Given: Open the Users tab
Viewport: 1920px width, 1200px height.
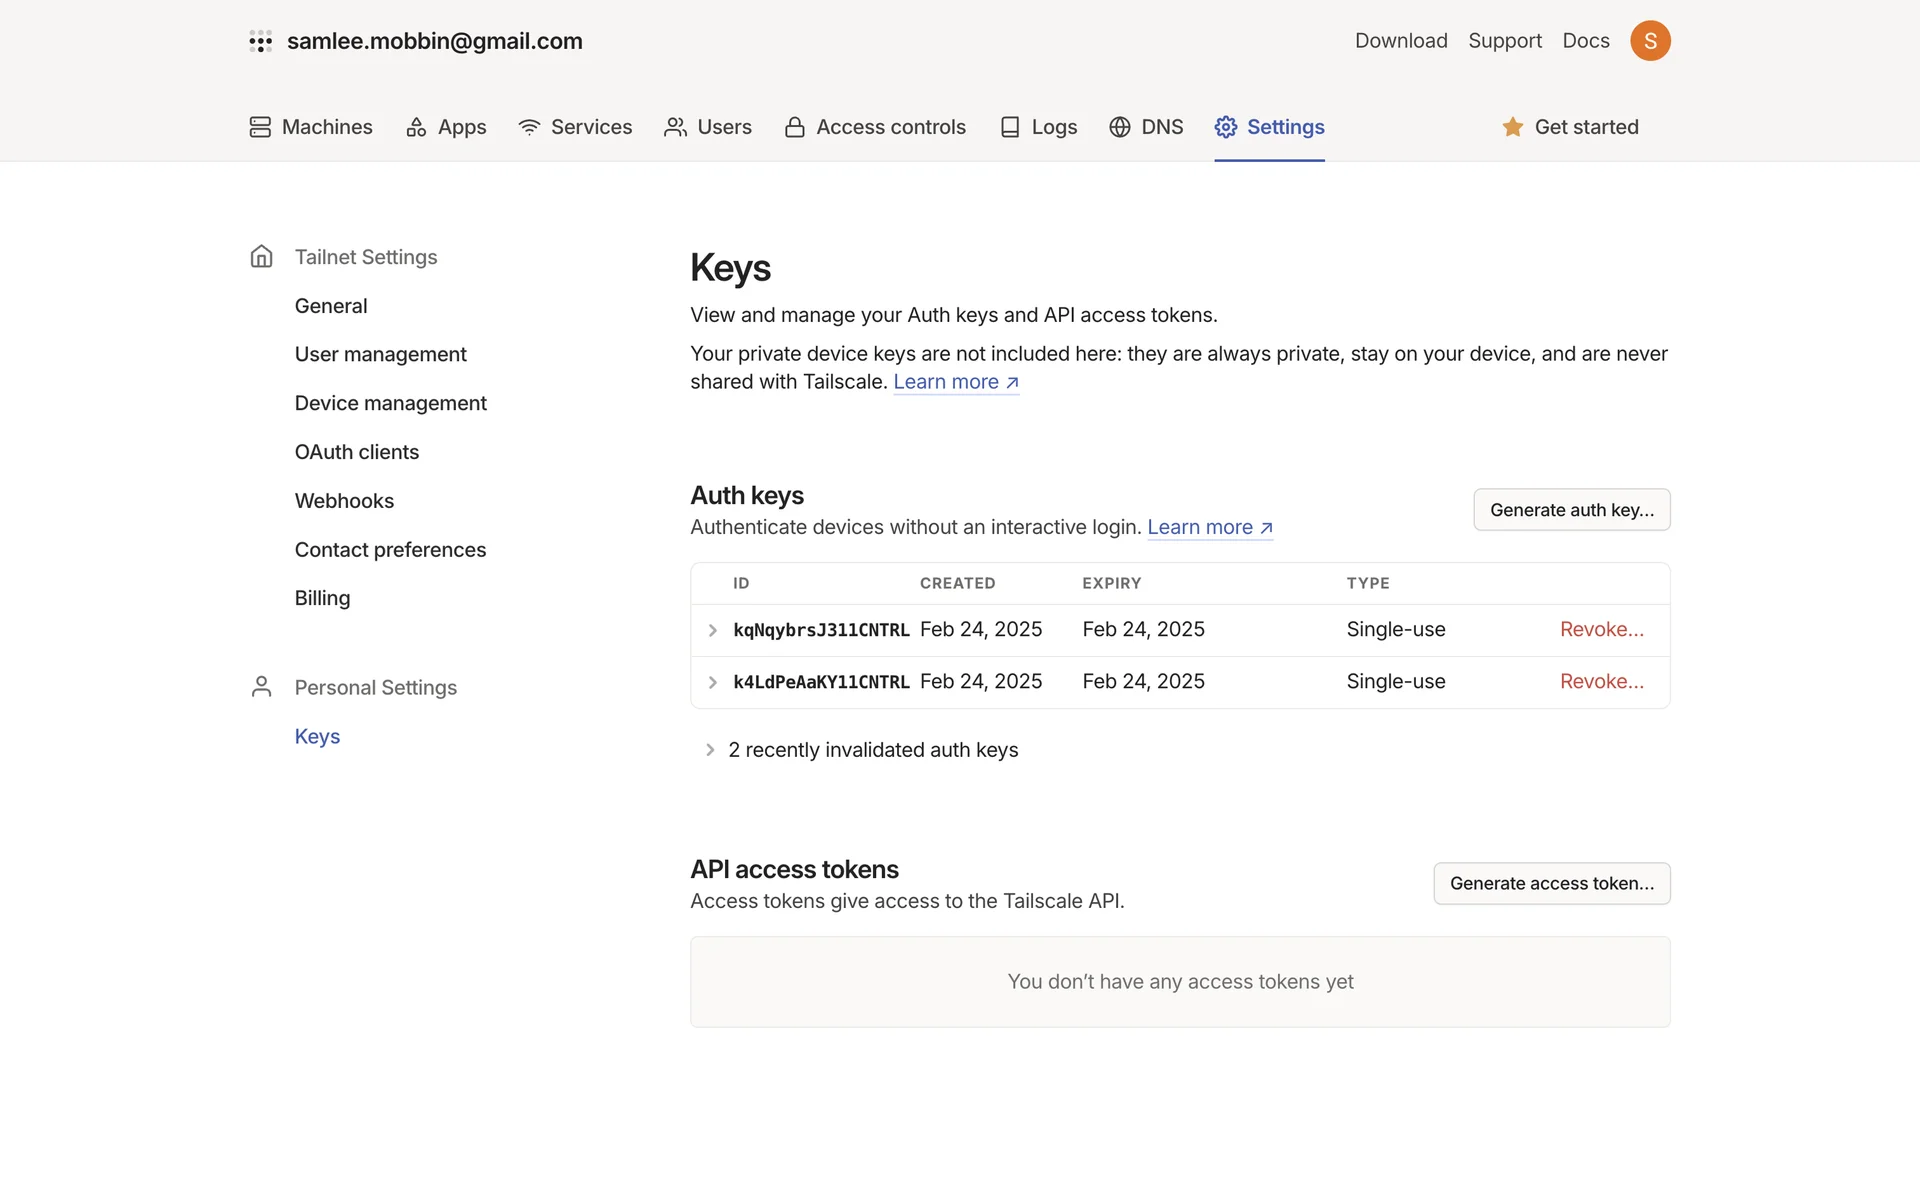Looking at the screenshot, I should click(708, 127).
